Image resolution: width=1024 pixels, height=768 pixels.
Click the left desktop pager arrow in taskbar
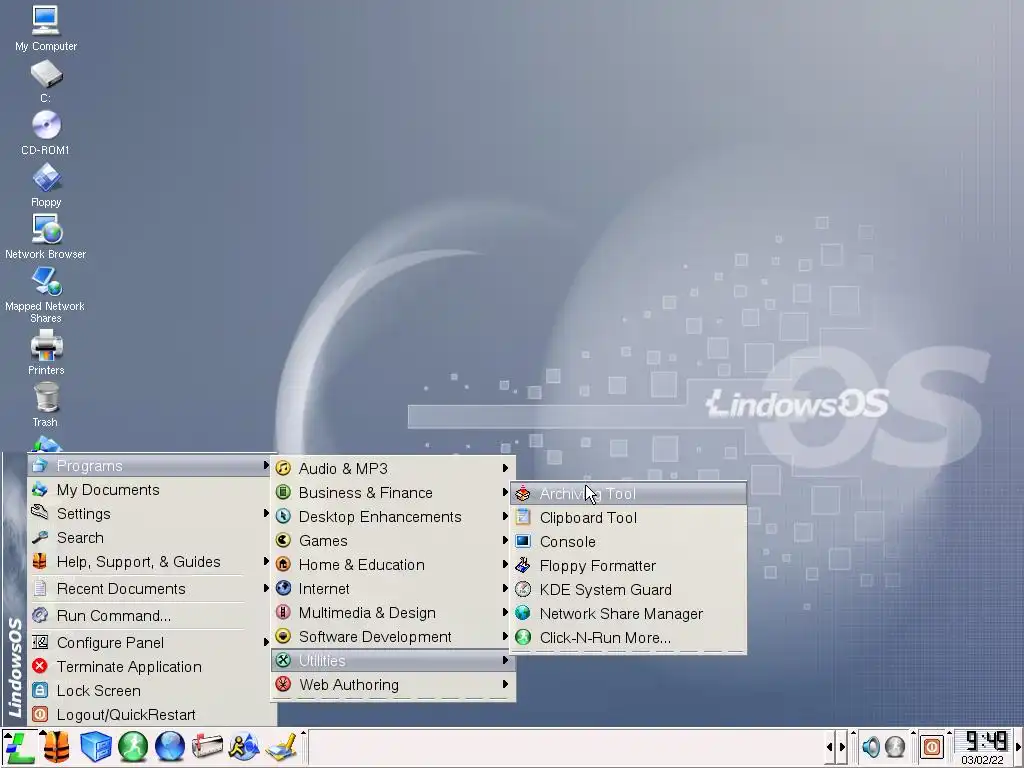829,747
